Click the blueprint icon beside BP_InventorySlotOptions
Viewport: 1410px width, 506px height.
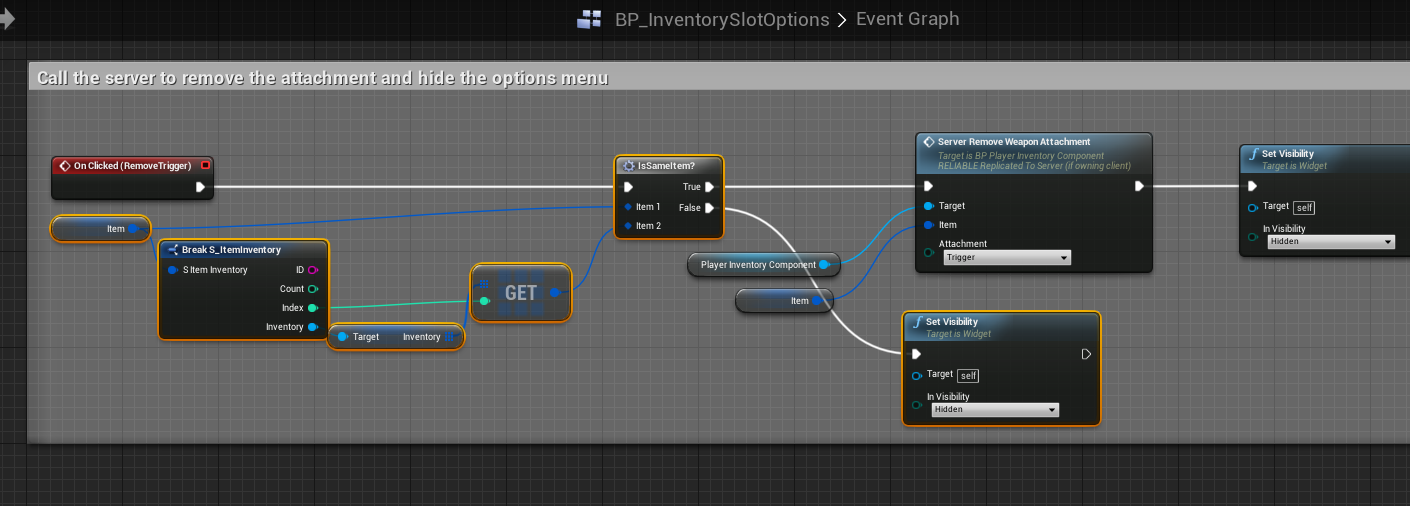click(x=589, y=19)
